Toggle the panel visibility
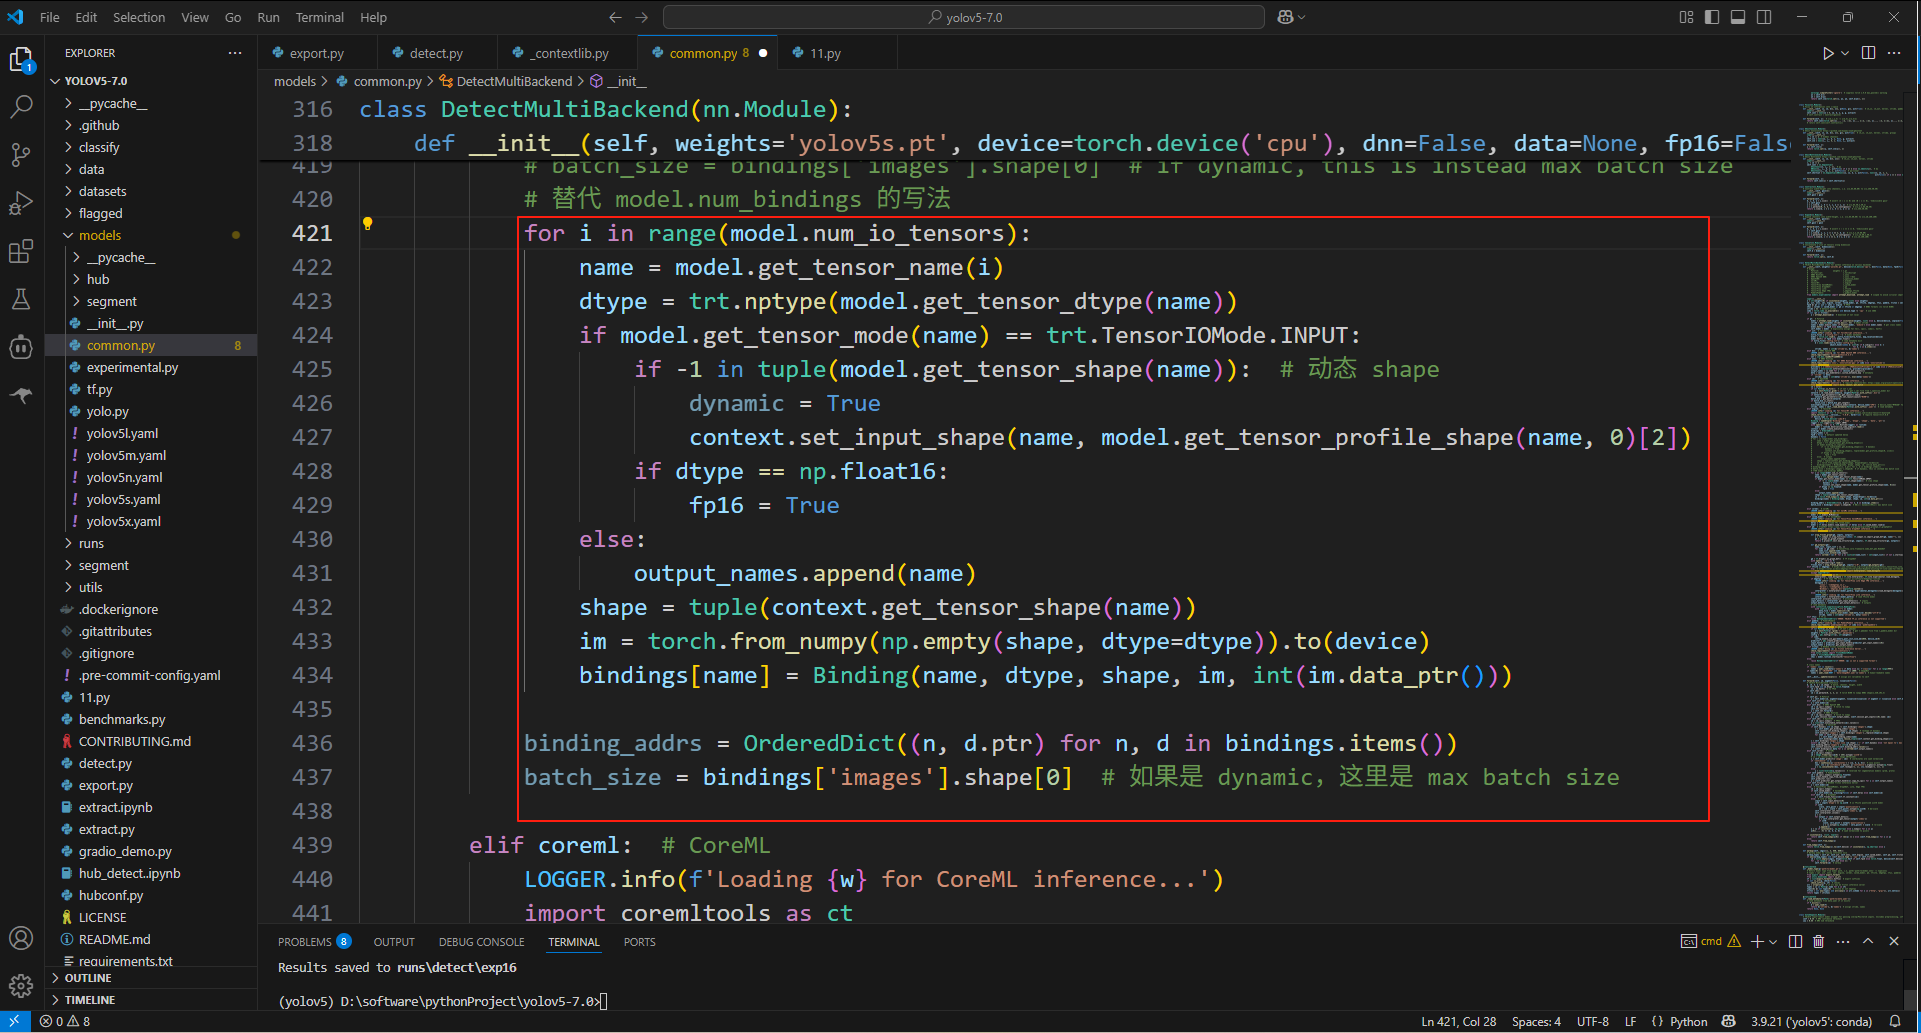1921x1033 pixels. pyautogui.click(x=1738, y=17)
